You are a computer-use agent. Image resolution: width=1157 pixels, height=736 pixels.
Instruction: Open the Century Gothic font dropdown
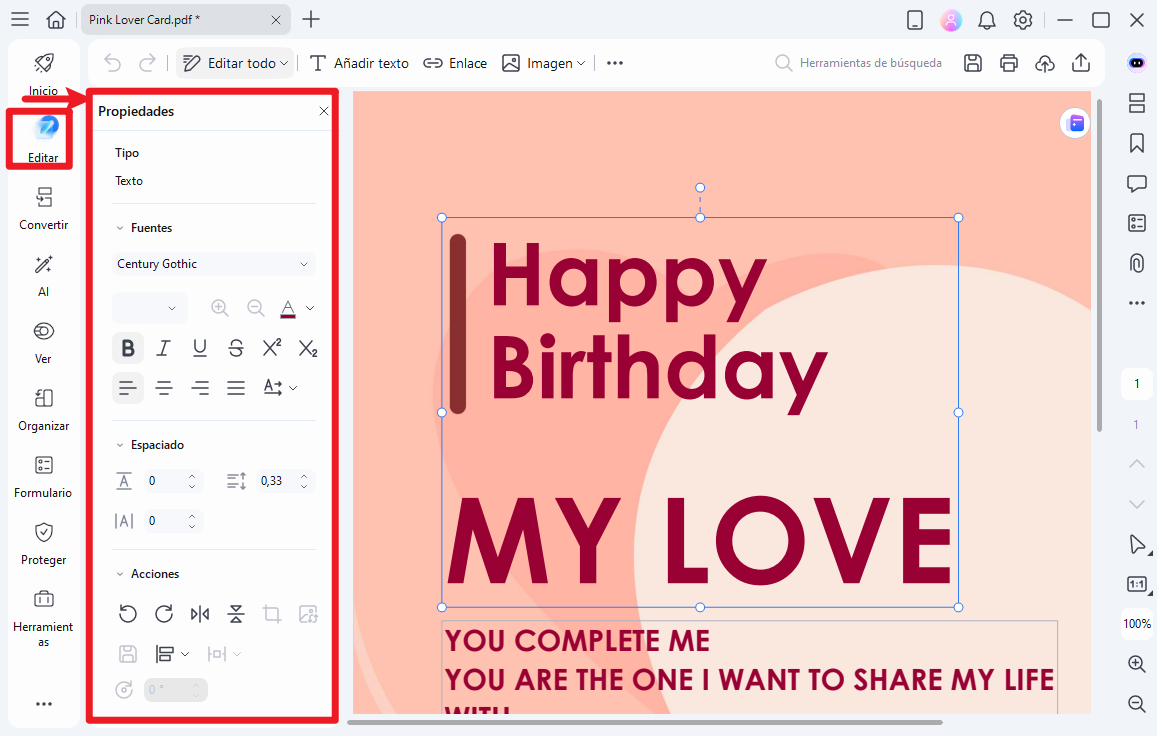(213, 264)
